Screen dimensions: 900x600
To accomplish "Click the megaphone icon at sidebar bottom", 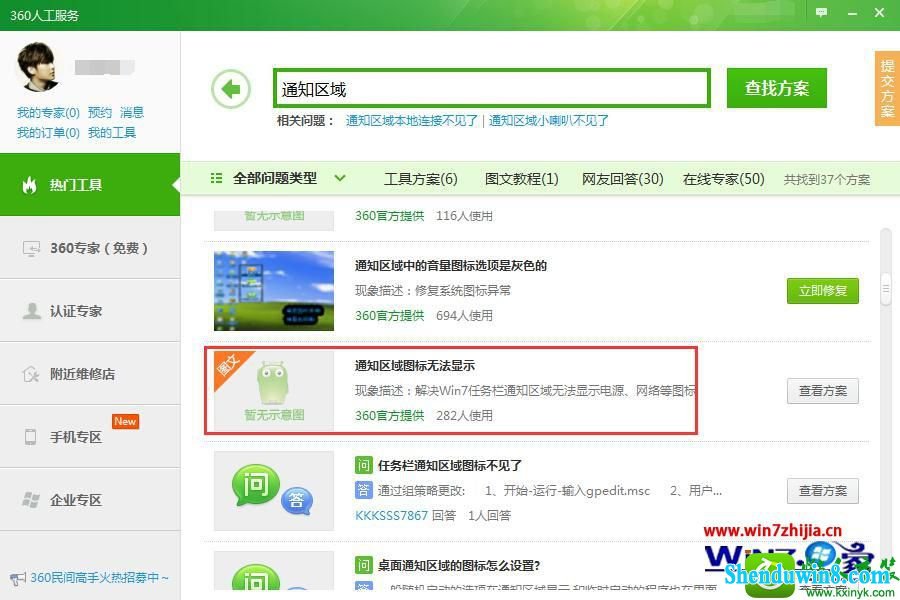I will 18,578.
